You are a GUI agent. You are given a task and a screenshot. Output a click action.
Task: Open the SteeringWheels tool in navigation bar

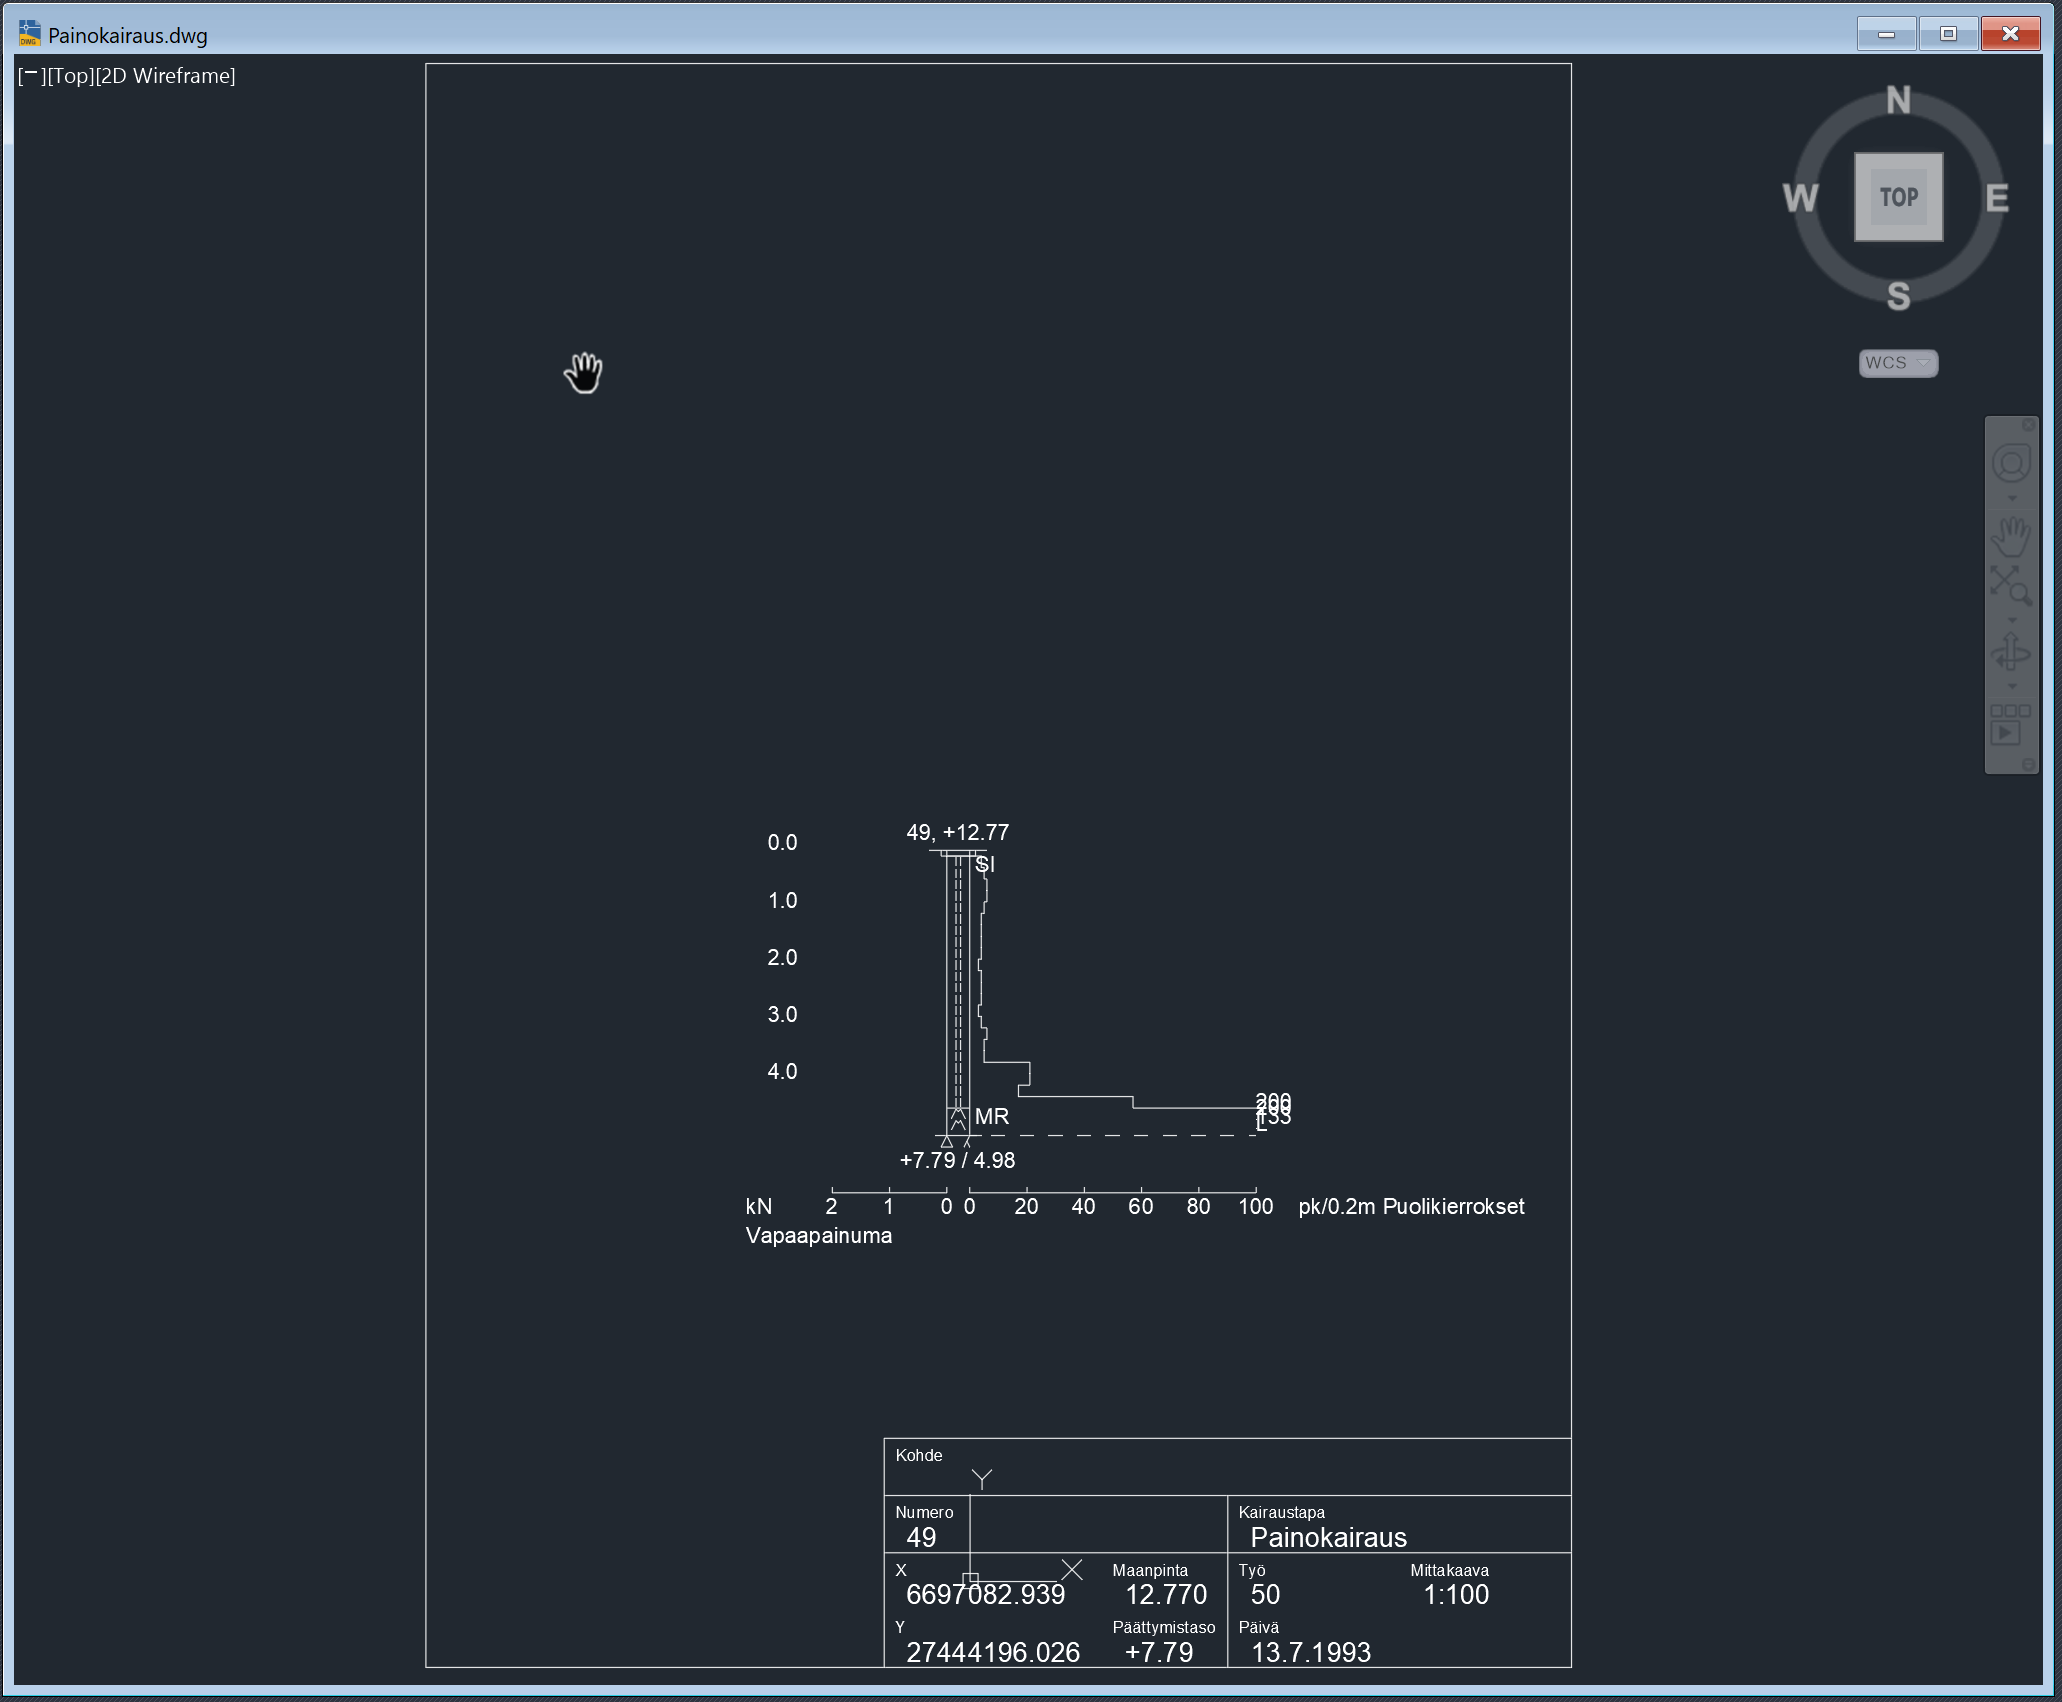click(x=2011, y=463)
